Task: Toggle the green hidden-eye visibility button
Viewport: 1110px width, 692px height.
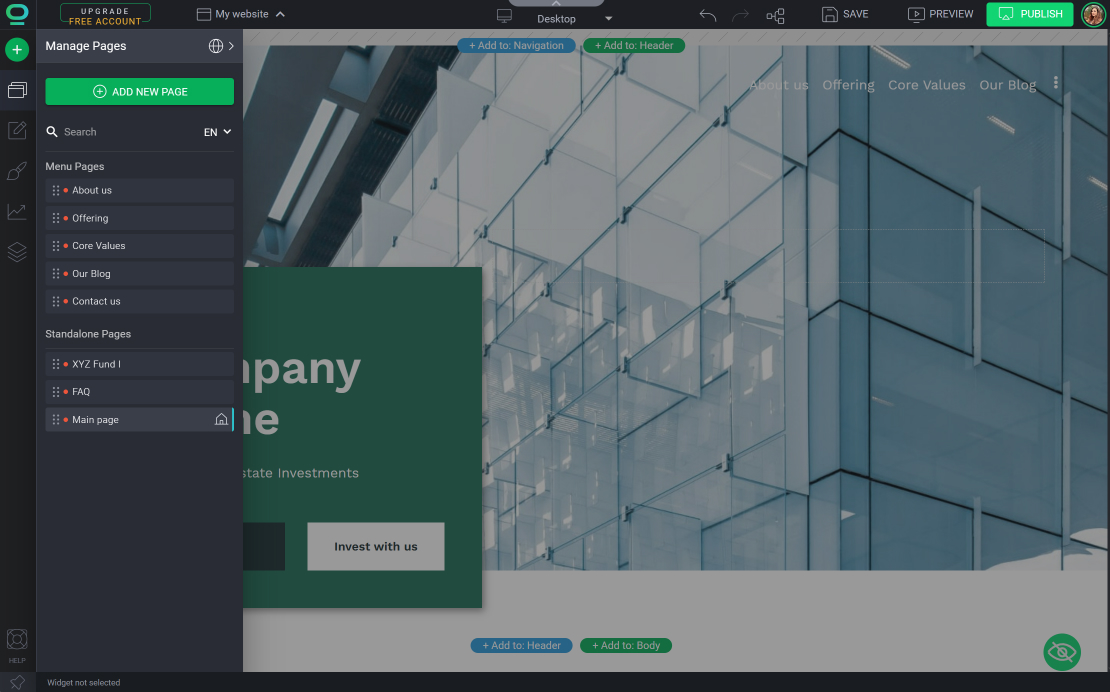Action: click(1062, 652)
